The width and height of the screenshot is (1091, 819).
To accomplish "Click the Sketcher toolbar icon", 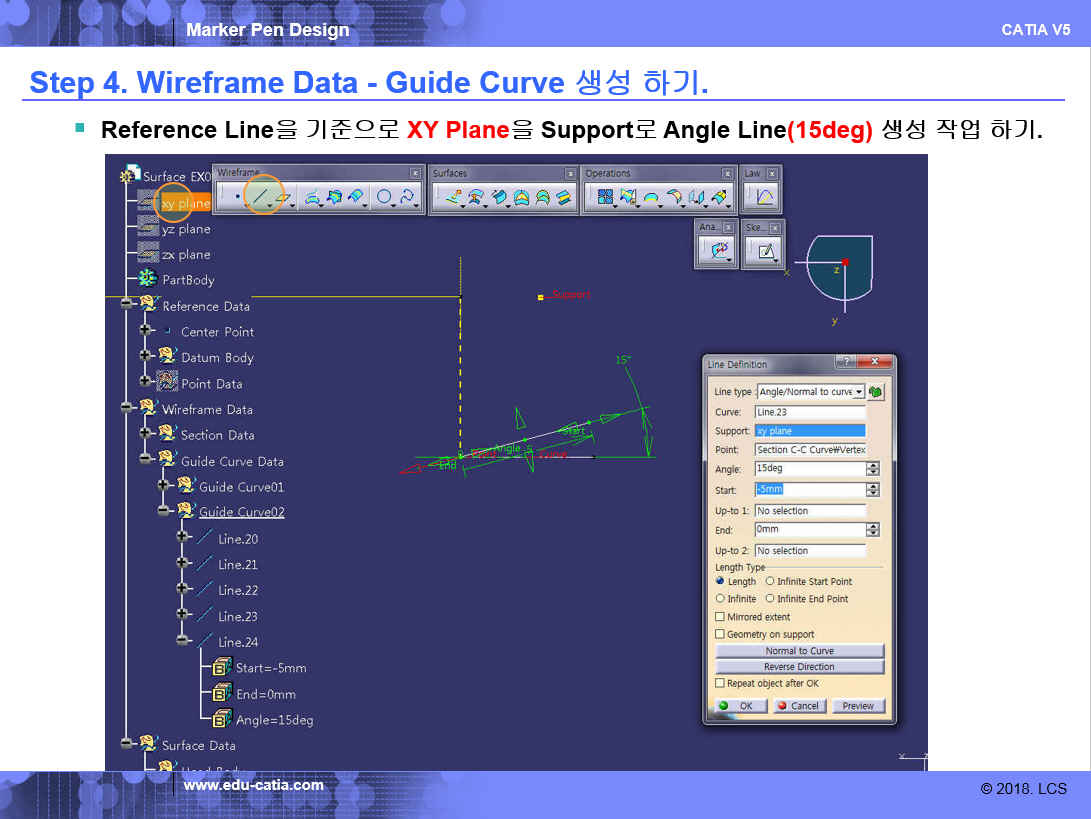I will pos(765,253).
